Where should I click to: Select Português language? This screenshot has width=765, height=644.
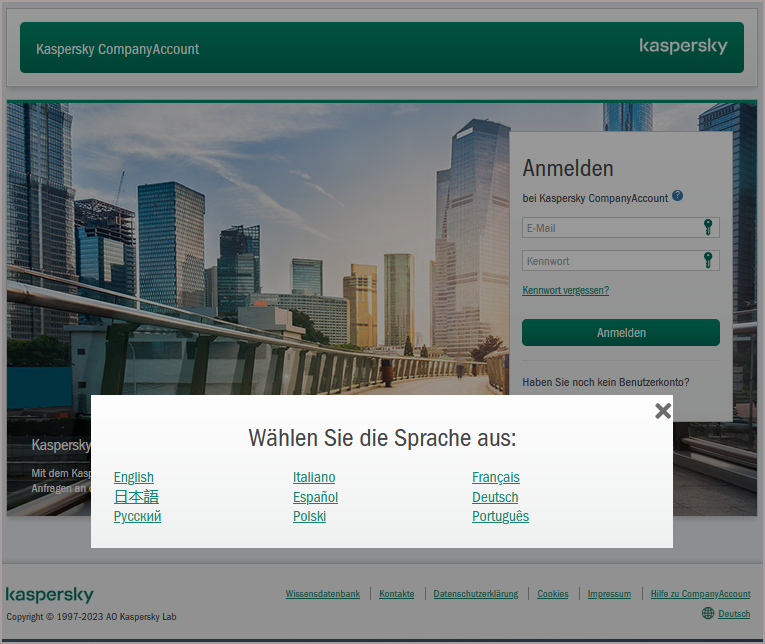coord(500,516)
